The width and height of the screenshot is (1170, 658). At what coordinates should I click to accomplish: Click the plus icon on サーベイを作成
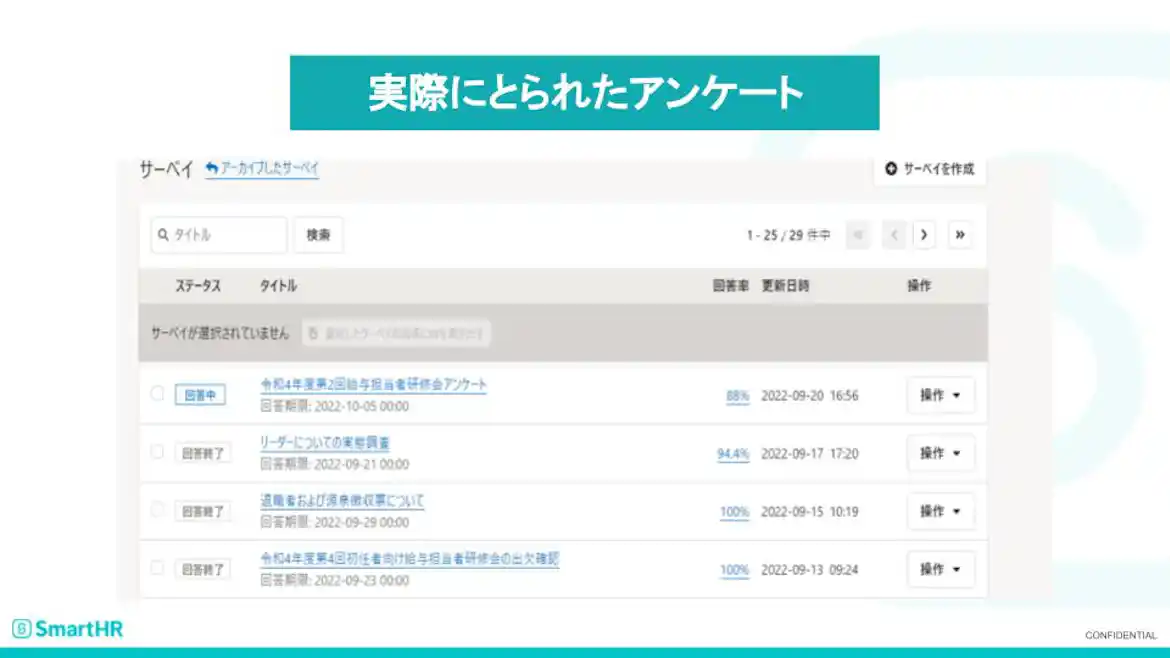tap(890, 170)
